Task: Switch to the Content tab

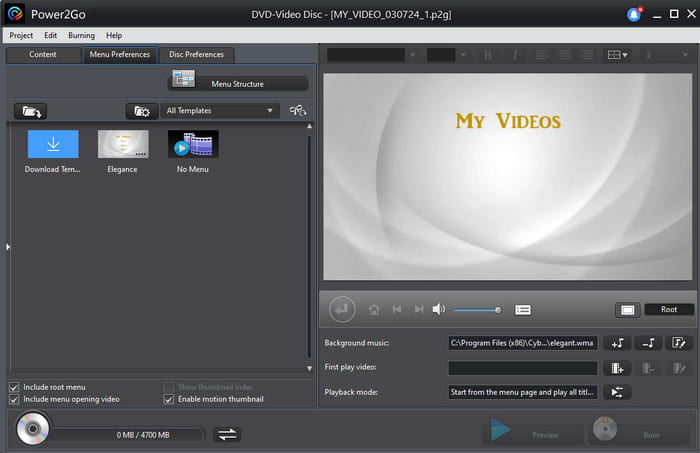Action: pos(43,54)
